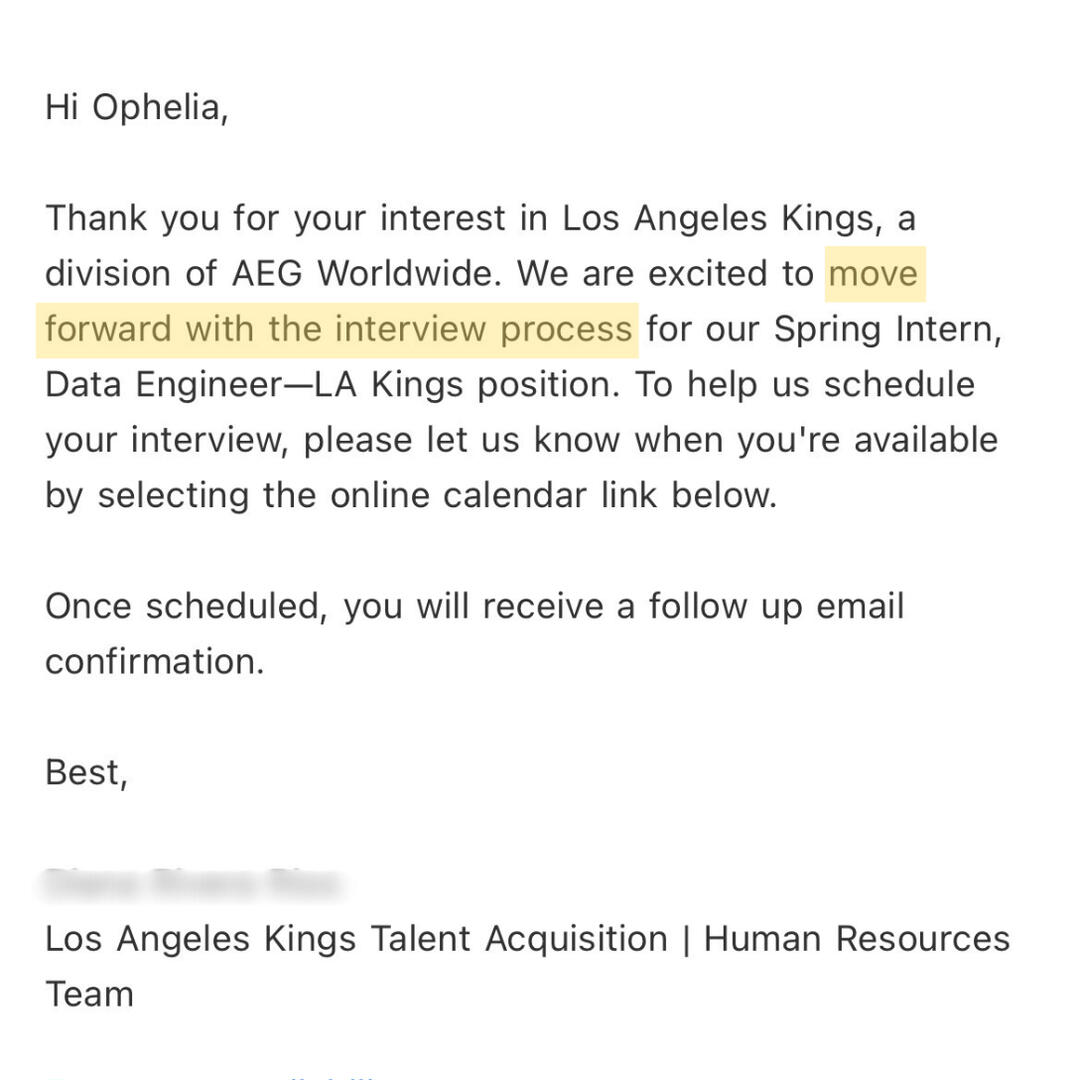Click the "Best," sign-off
Viewport: 1080px width, 1080px height.
click(87, 772)
